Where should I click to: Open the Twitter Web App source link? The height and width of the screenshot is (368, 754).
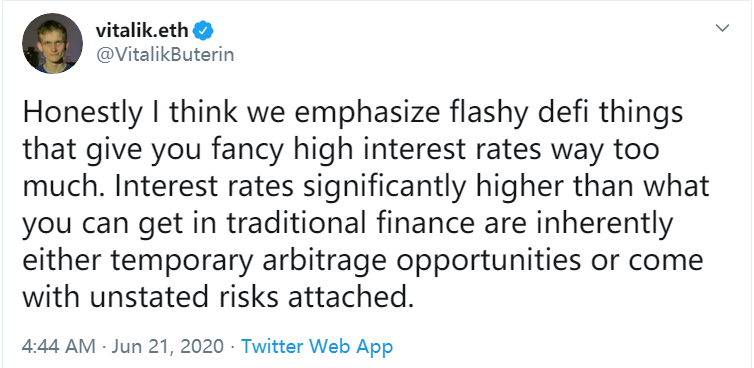point(317,346)
